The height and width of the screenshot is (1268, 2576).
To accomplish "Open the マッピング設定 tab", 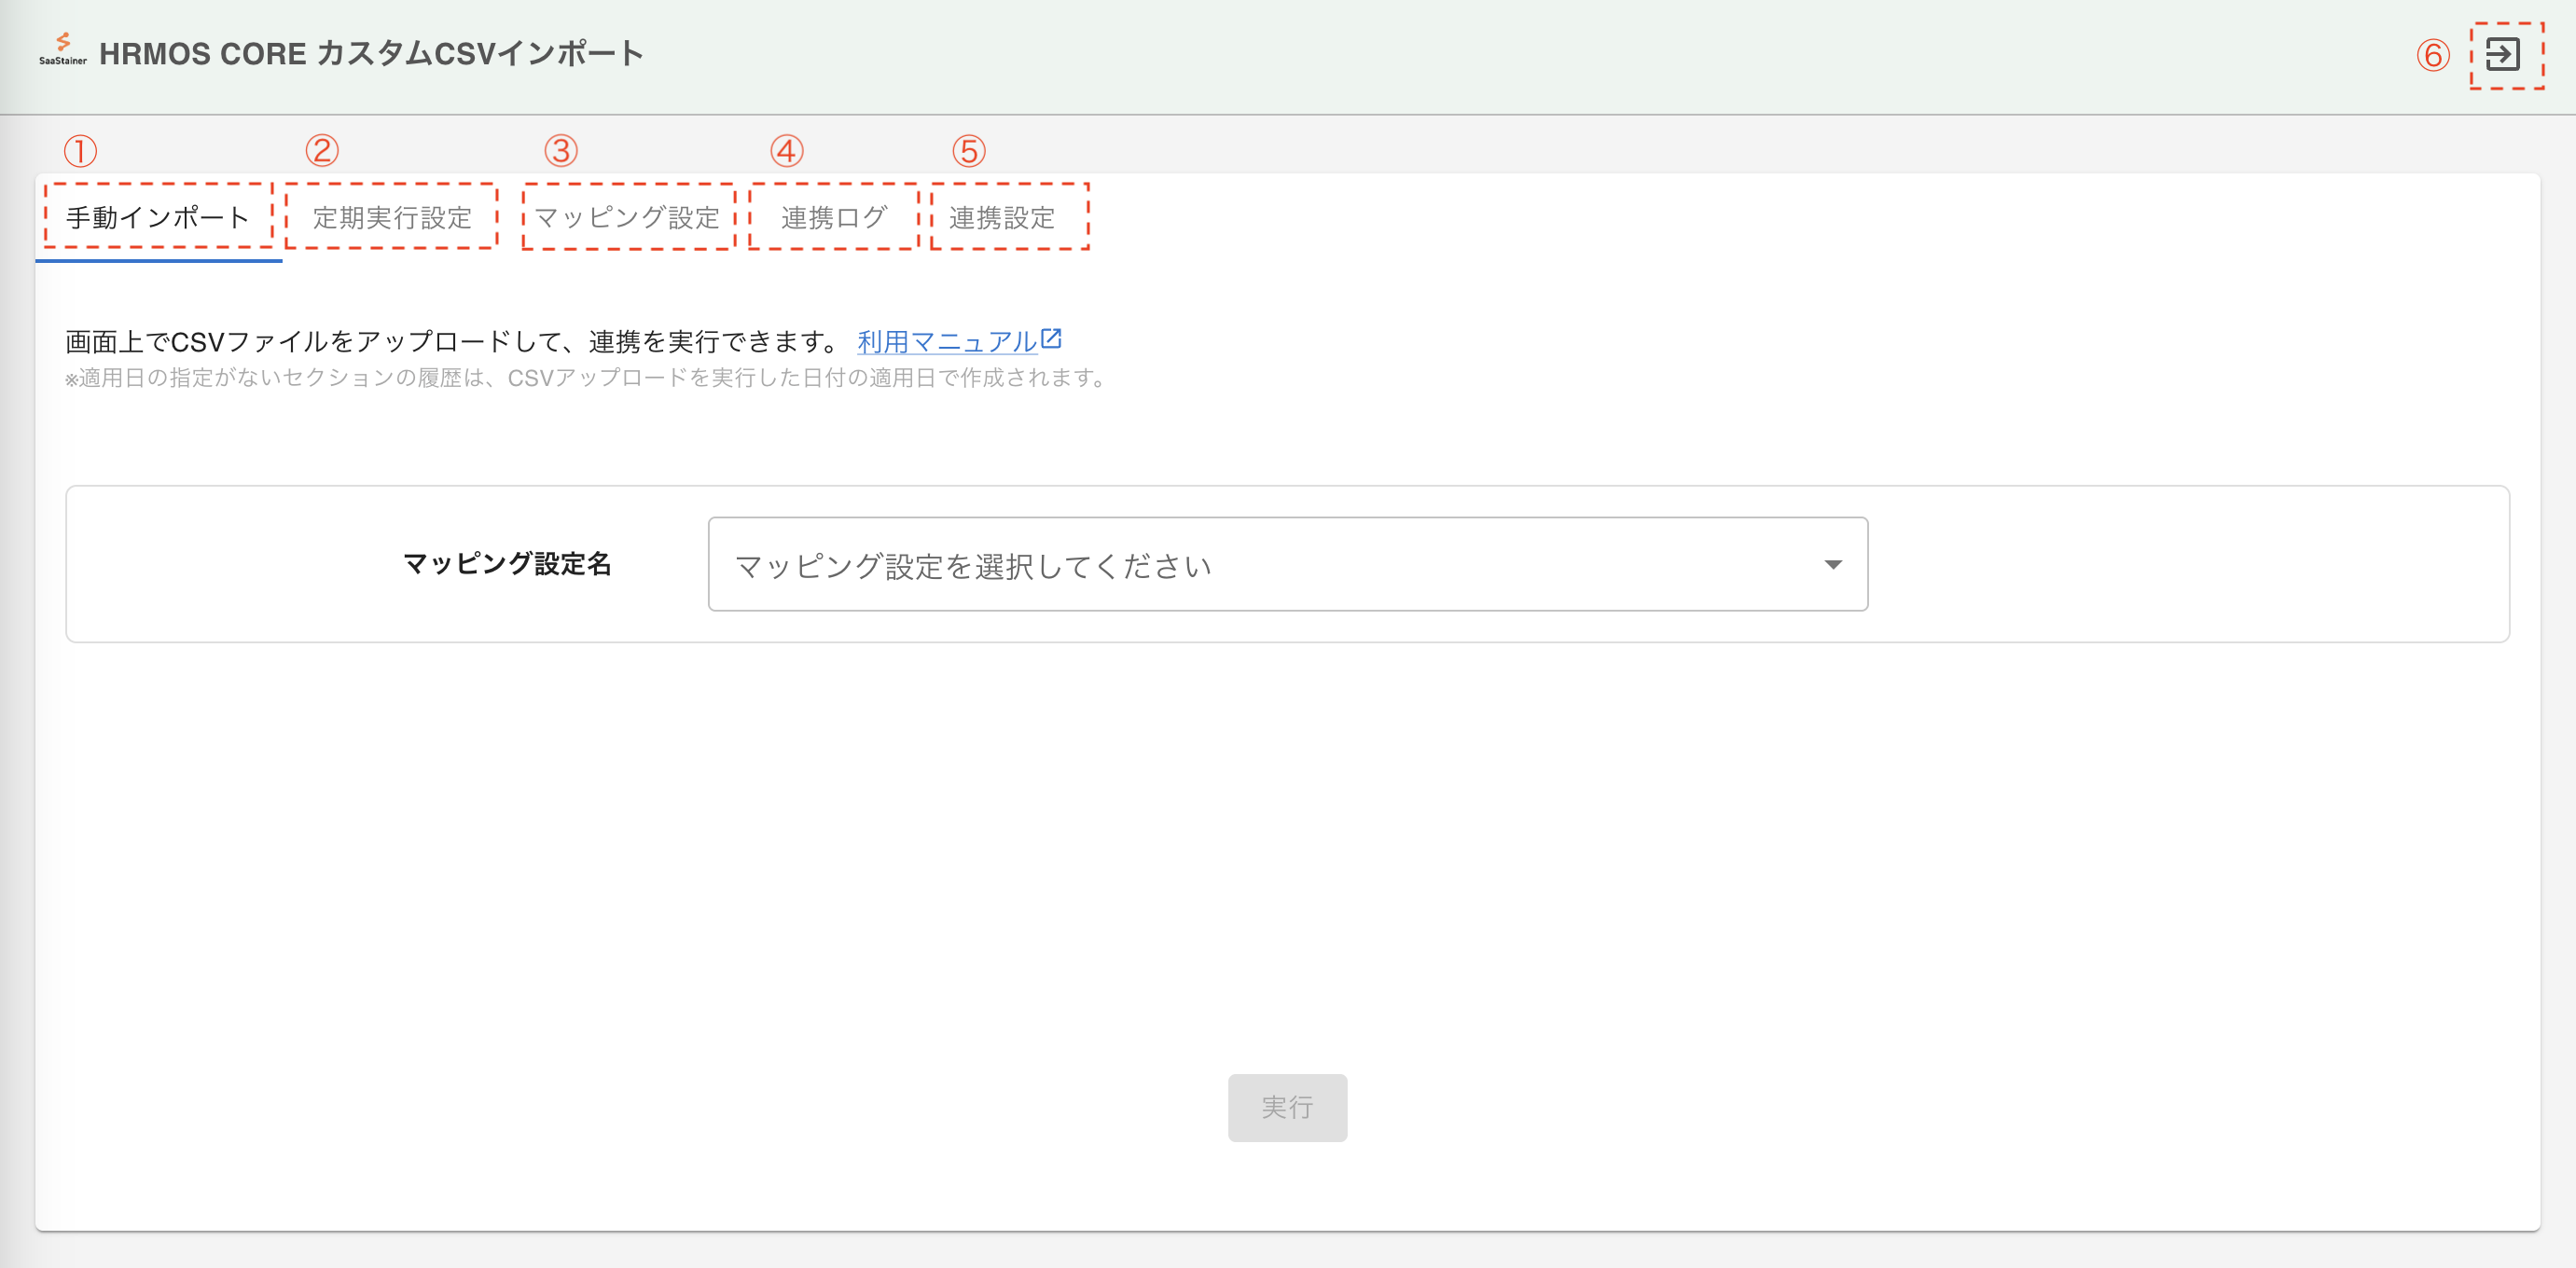I will pos(627,217).
